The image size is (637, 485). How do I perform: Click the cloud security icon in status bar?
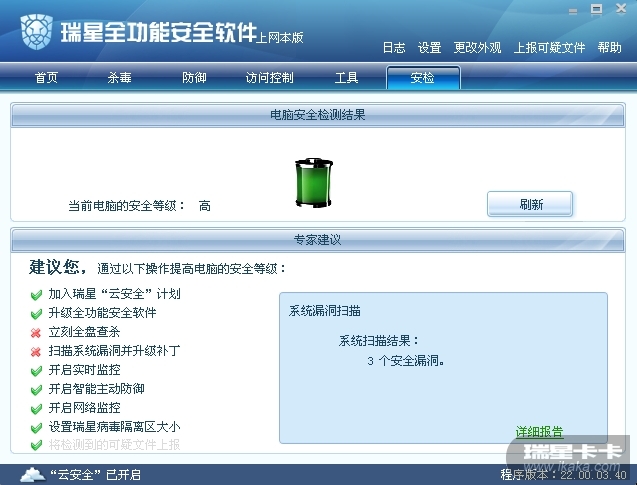click(x=32, y=474)
